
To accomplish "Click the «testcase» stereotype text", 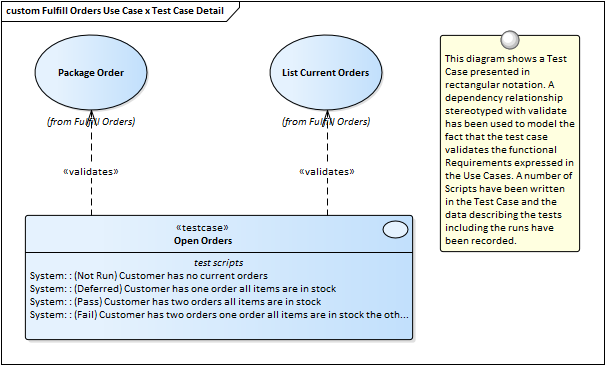I will (x=202, y=228).
